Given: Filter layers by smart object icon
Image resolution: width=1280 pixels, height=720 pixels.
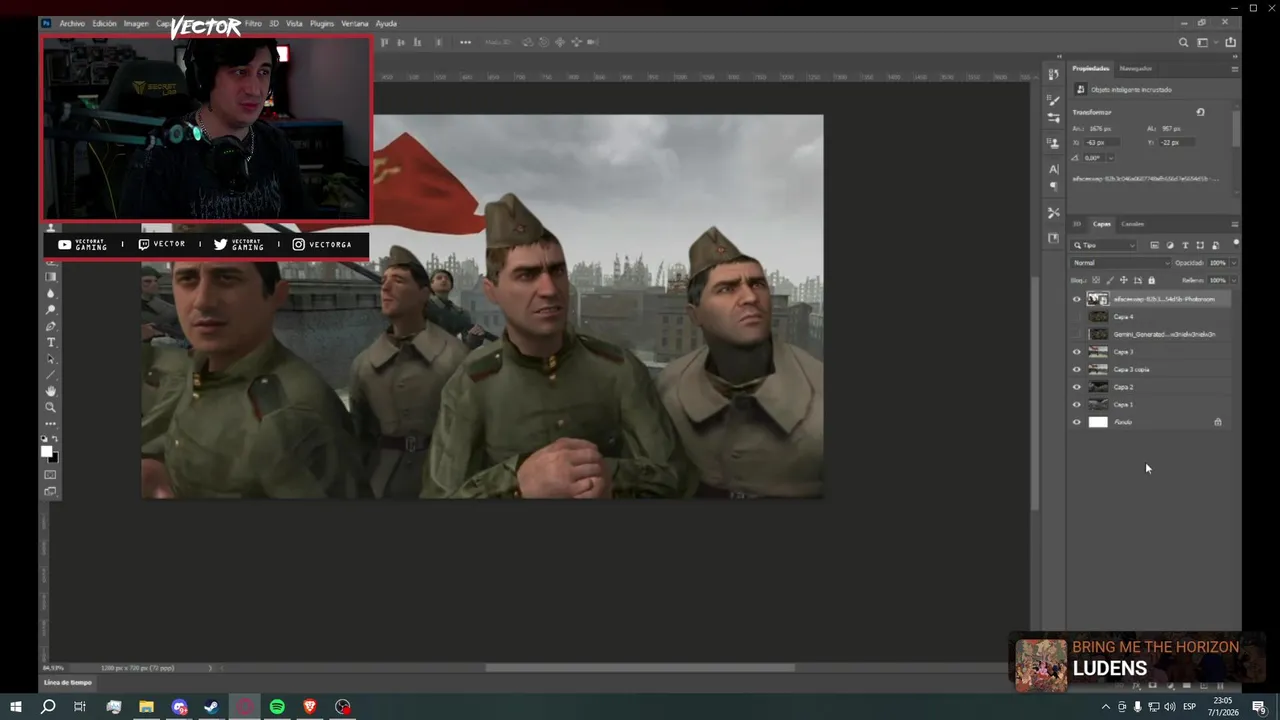Looking at the screenshot, I should pos(1215,245).
